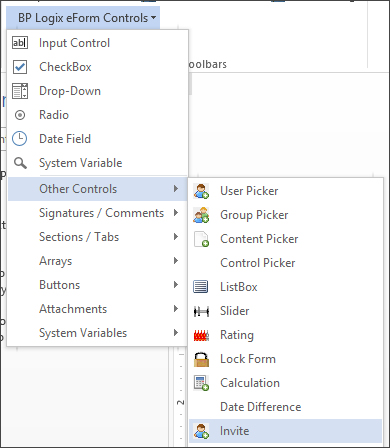This screenshot has height=448, width=390.
Task: Click the Date Field clock icon
Action: [20, 139]
